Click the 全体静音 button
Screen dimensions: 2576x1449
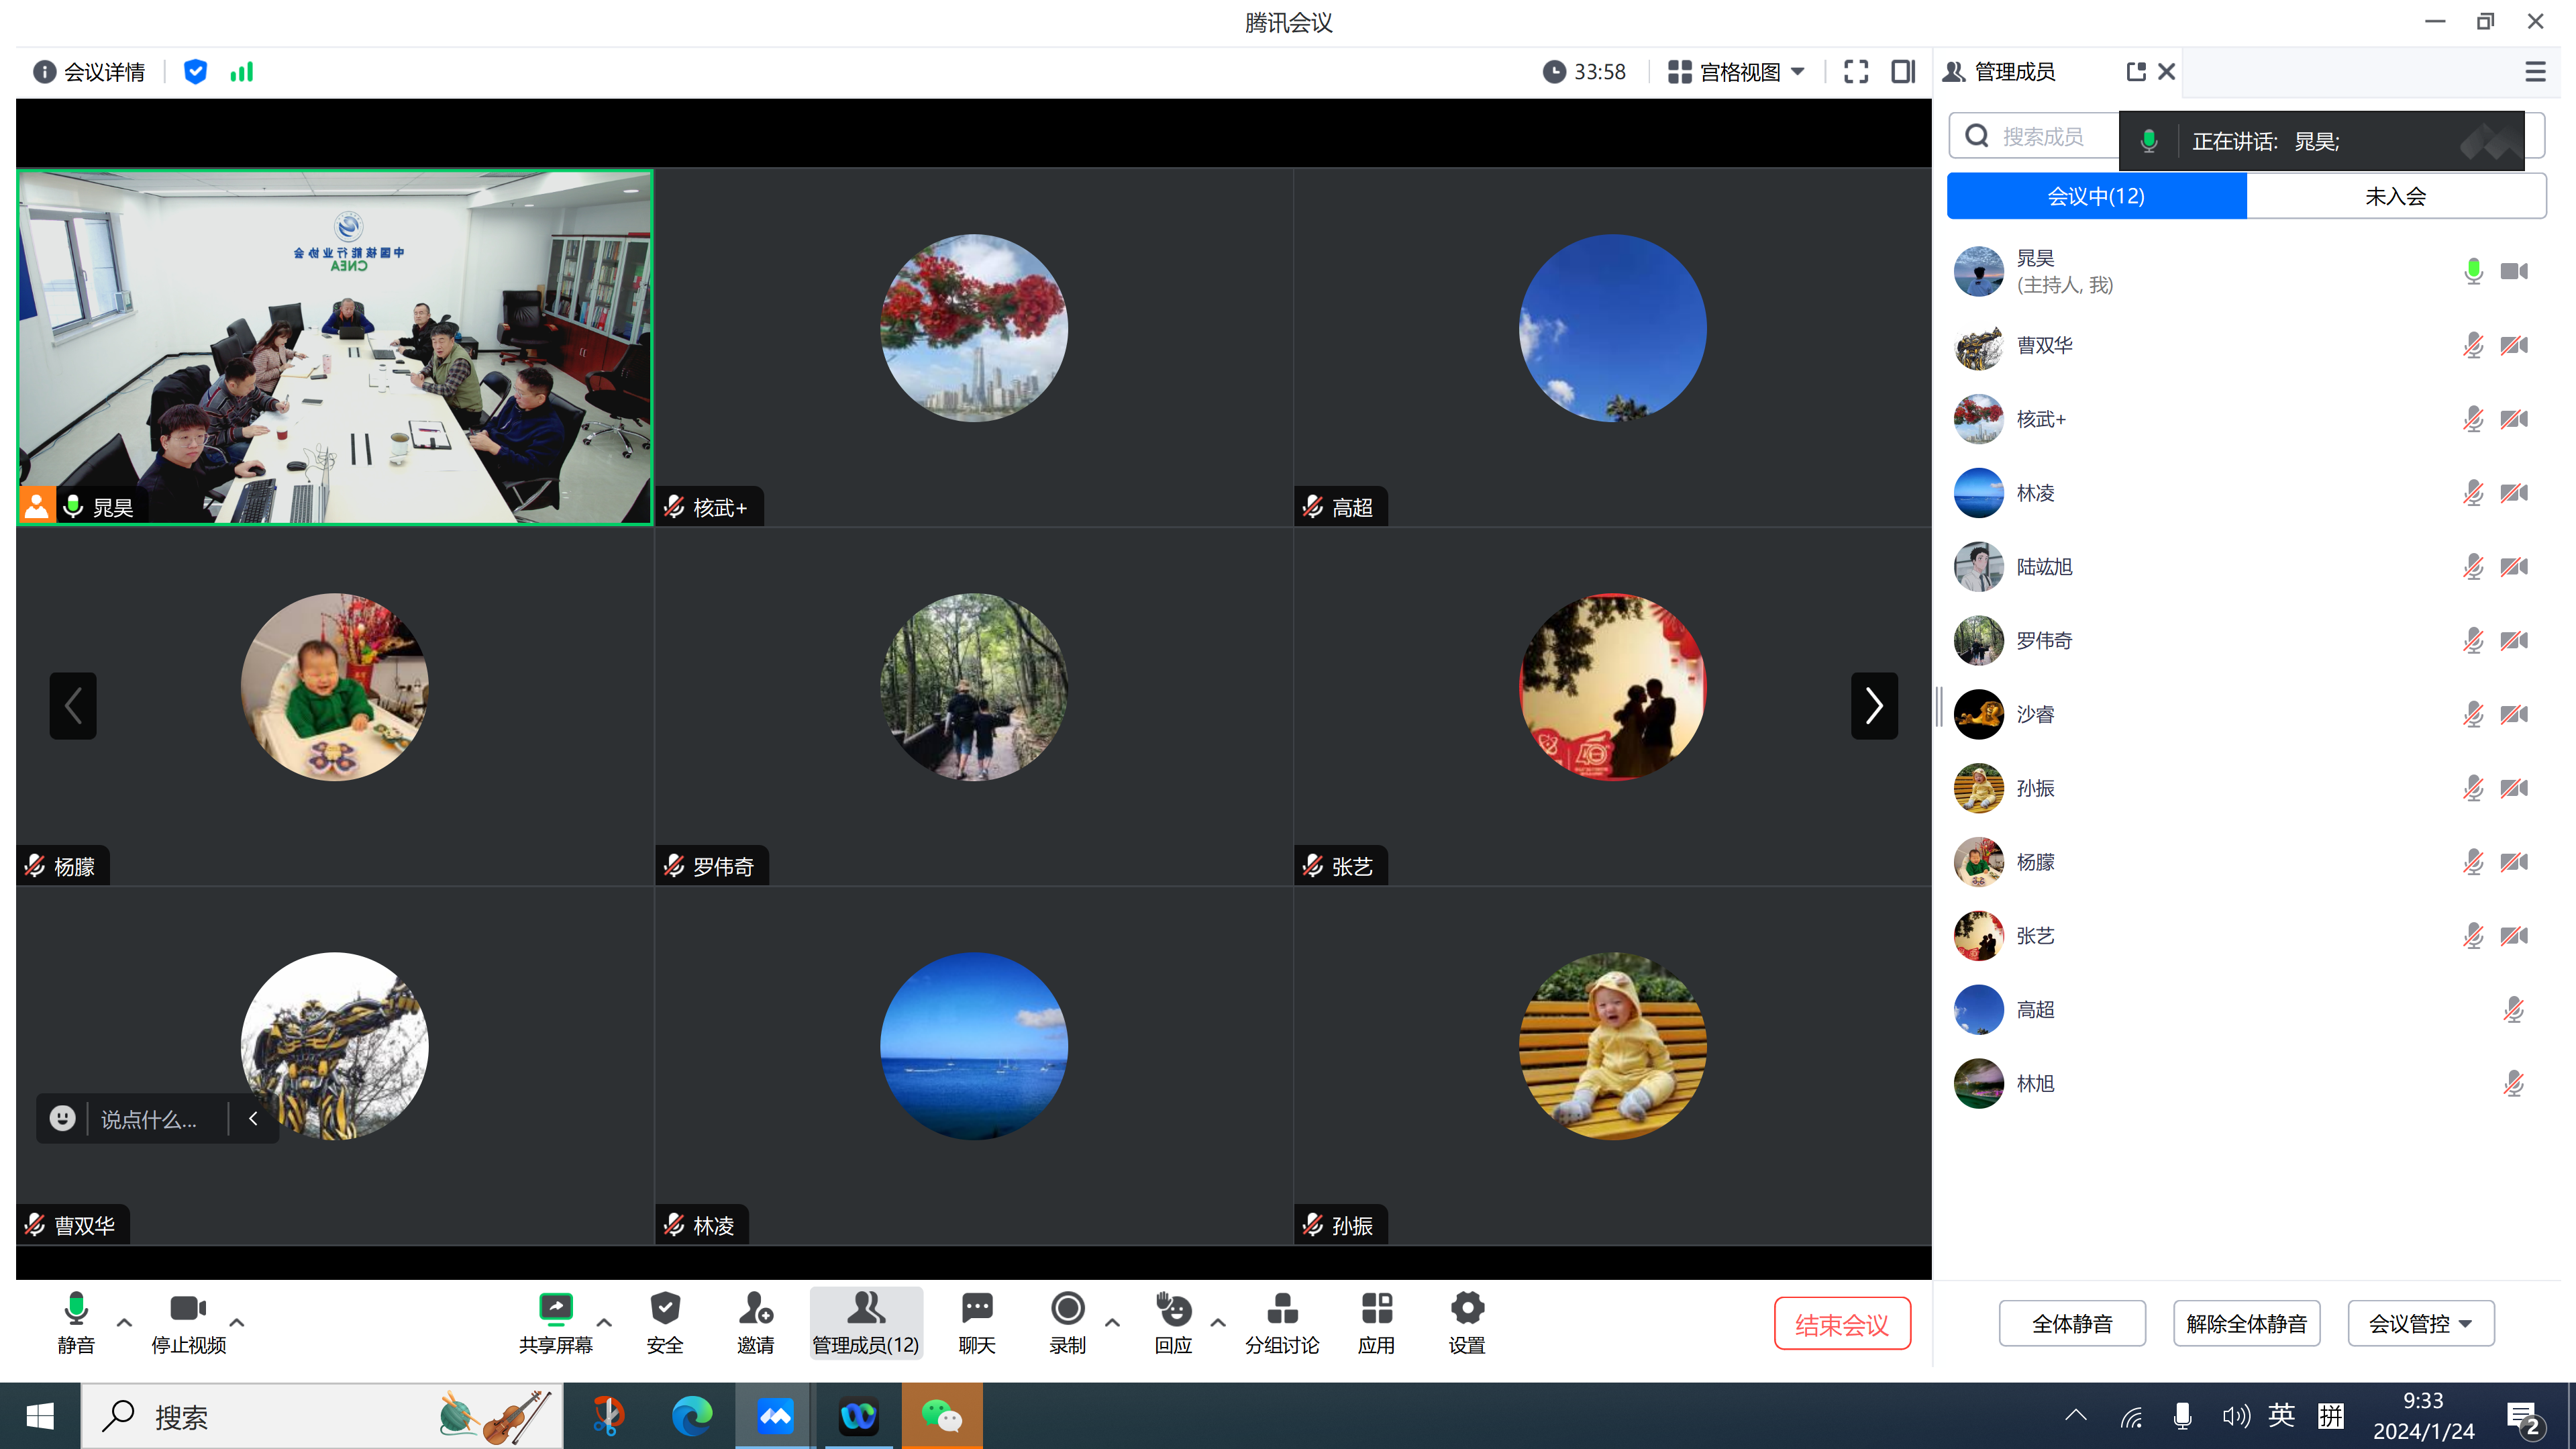tap(2072, 1324)
